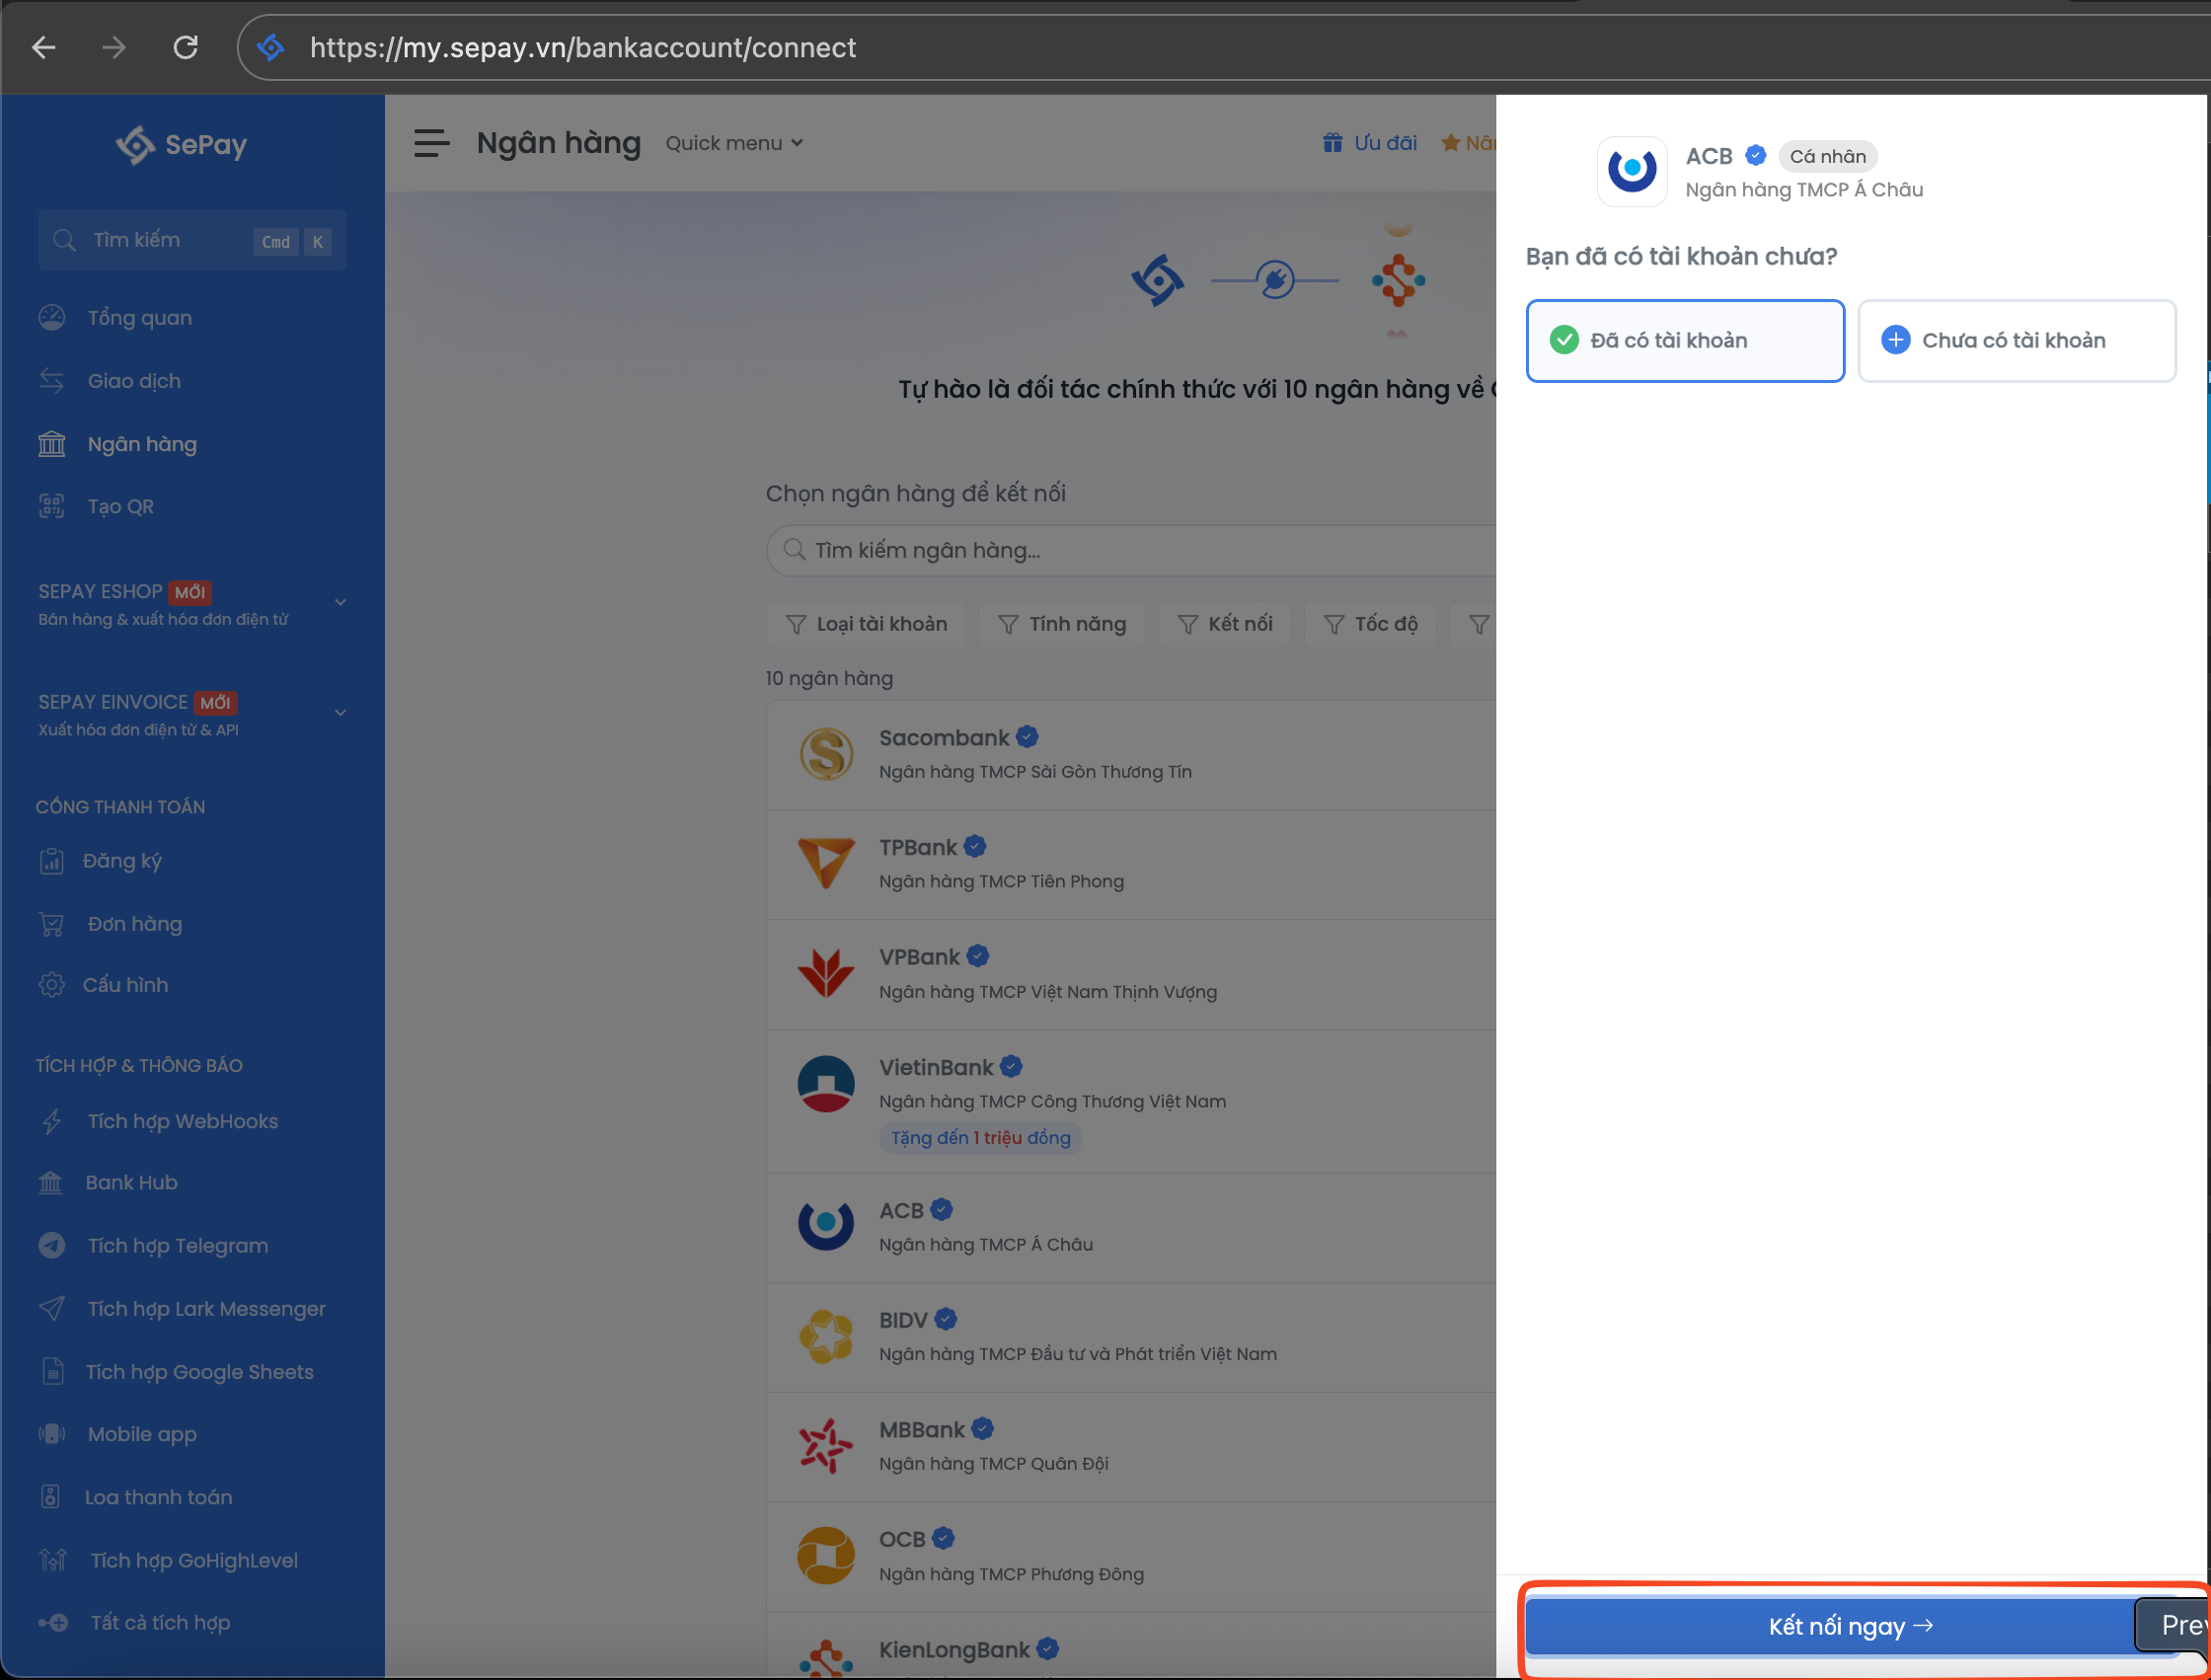
Task: Click the hamburger menu icon
Action: pyautogui.click(x=432, y=143)
